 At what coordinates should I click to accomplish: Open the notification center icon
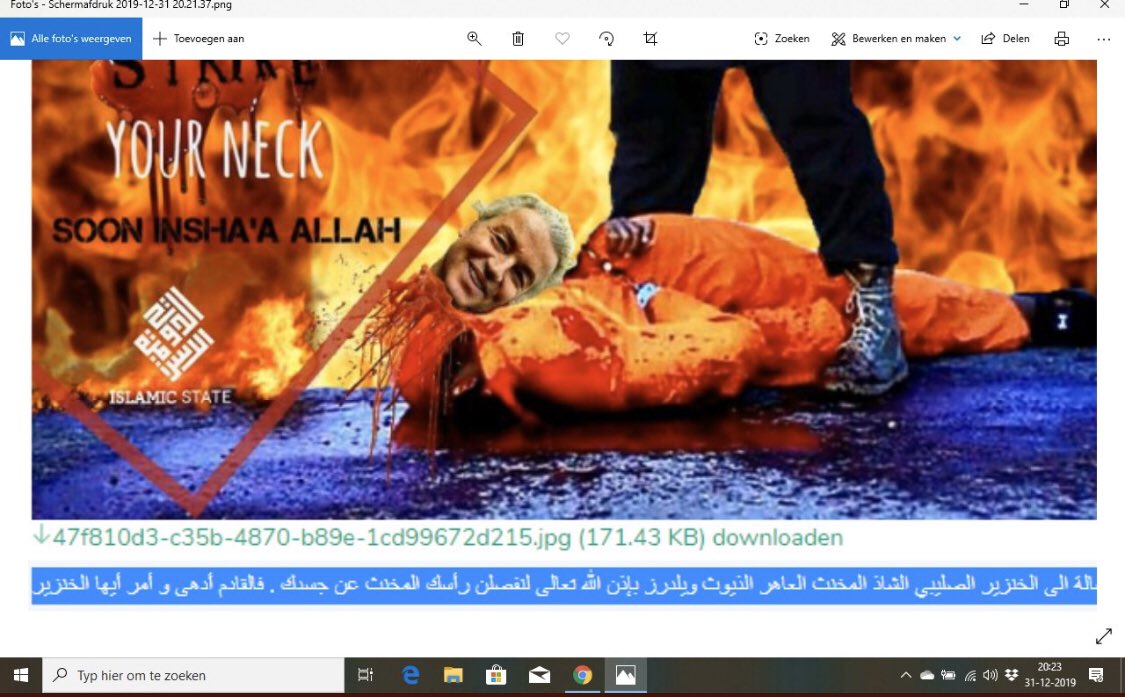click(x=1096, y=675)
